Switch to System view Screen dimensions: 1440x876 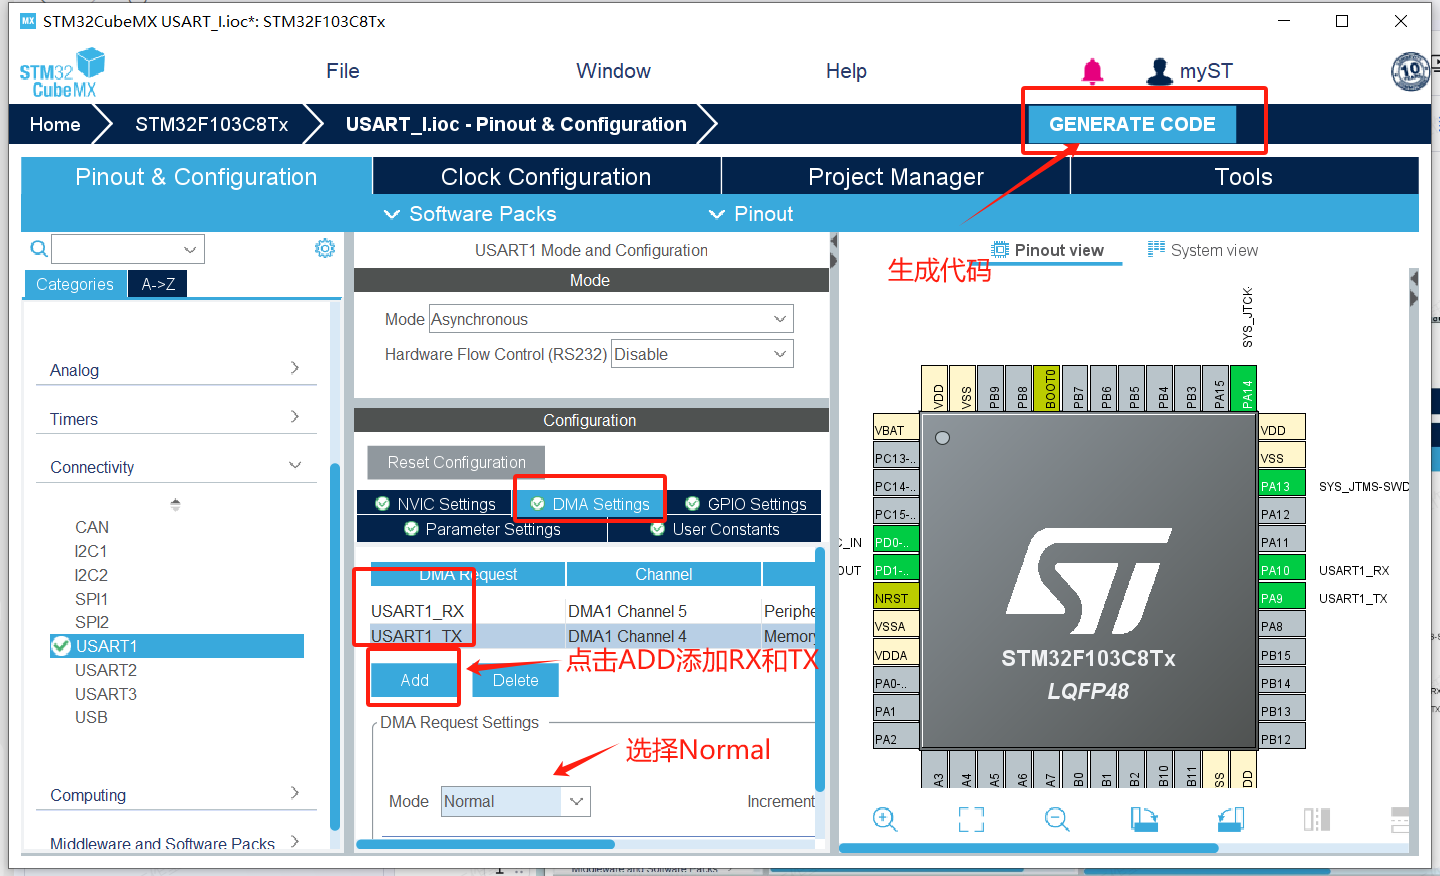1203,250
